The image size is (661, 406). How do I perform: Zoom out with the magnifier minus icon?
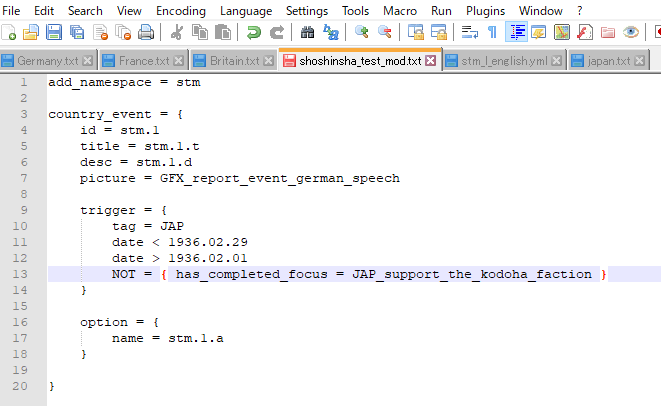coord(384,32)
